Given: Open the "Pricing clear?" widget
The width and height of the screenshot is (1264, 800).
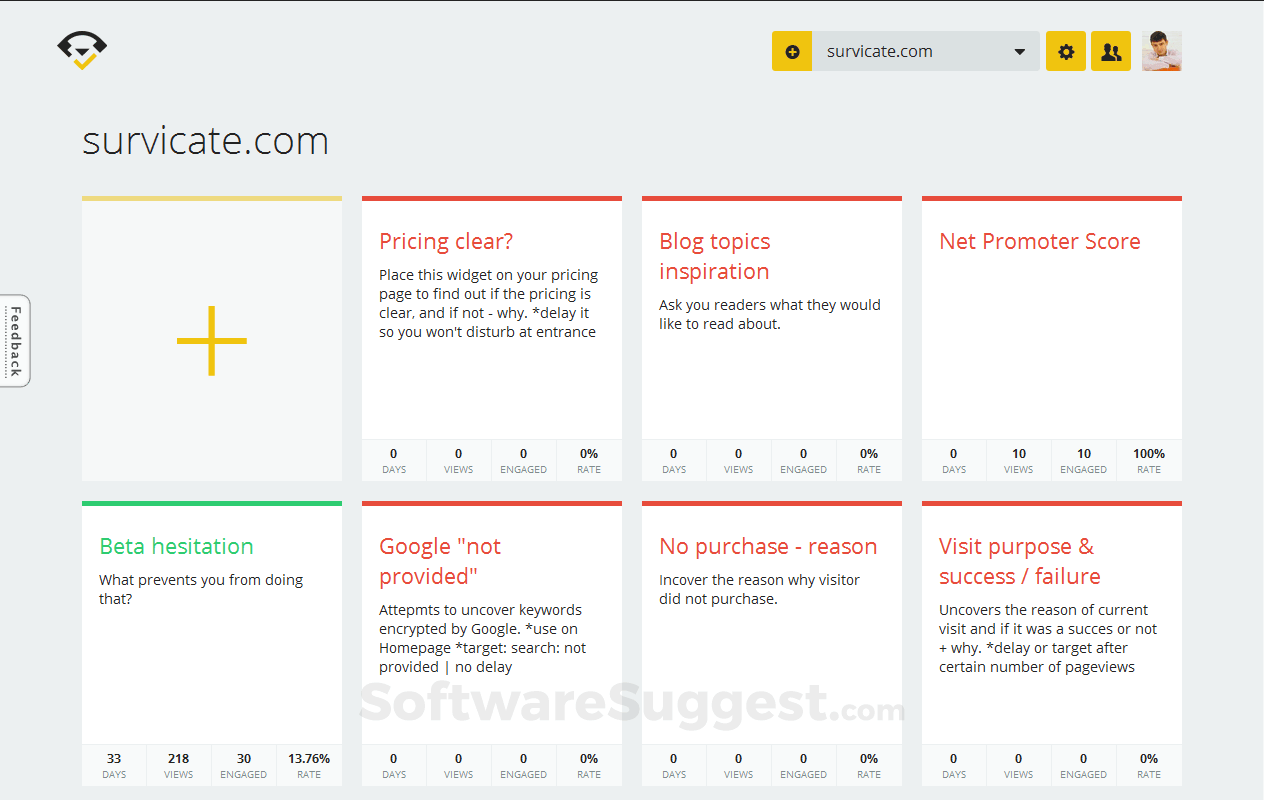Looking at the screenshot, I should tap(446, 241).
